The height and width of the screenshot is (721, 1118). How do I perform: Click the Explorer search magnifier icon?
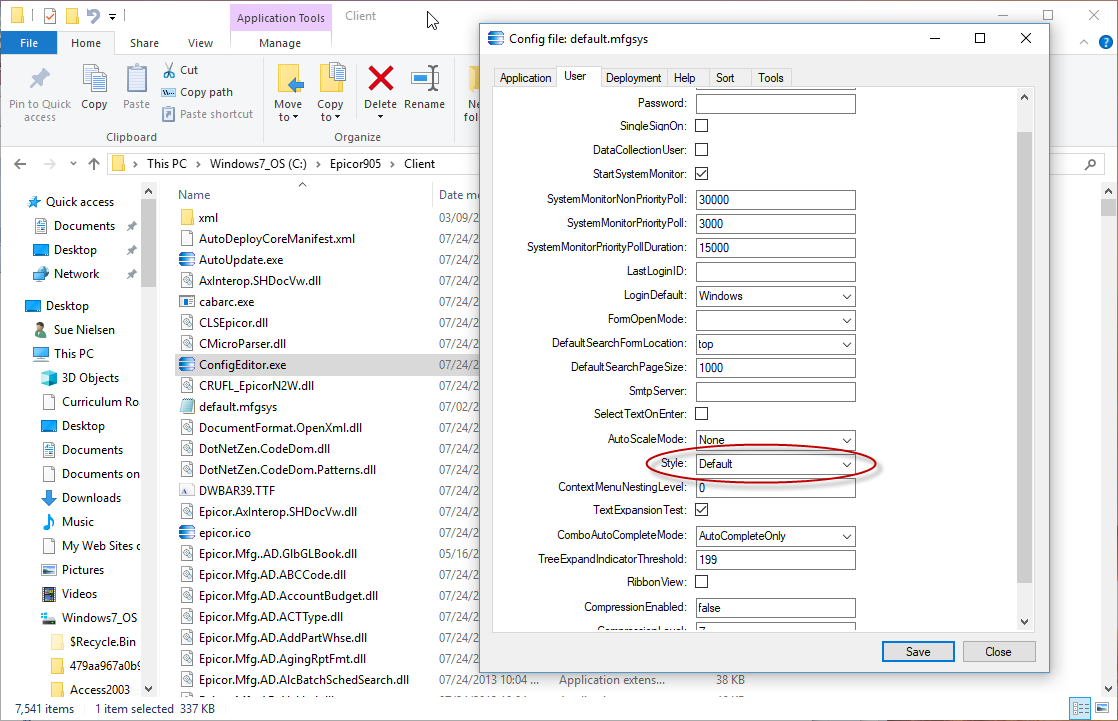click(x=1090, y=165)
